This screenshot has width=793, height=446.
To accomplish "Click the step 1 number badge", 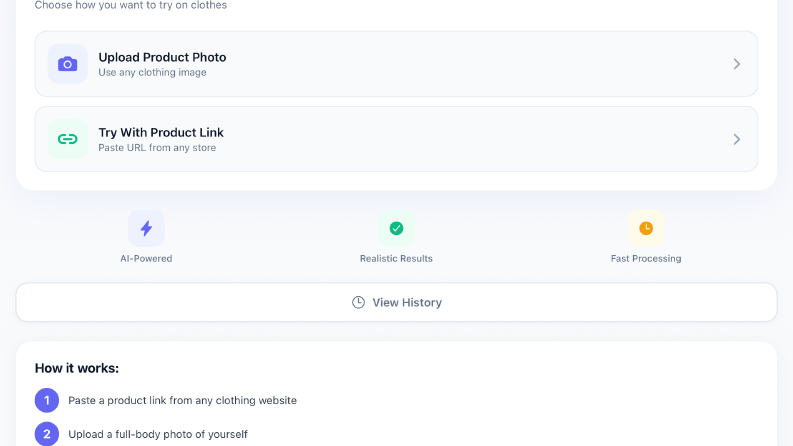I will [47, 400].
